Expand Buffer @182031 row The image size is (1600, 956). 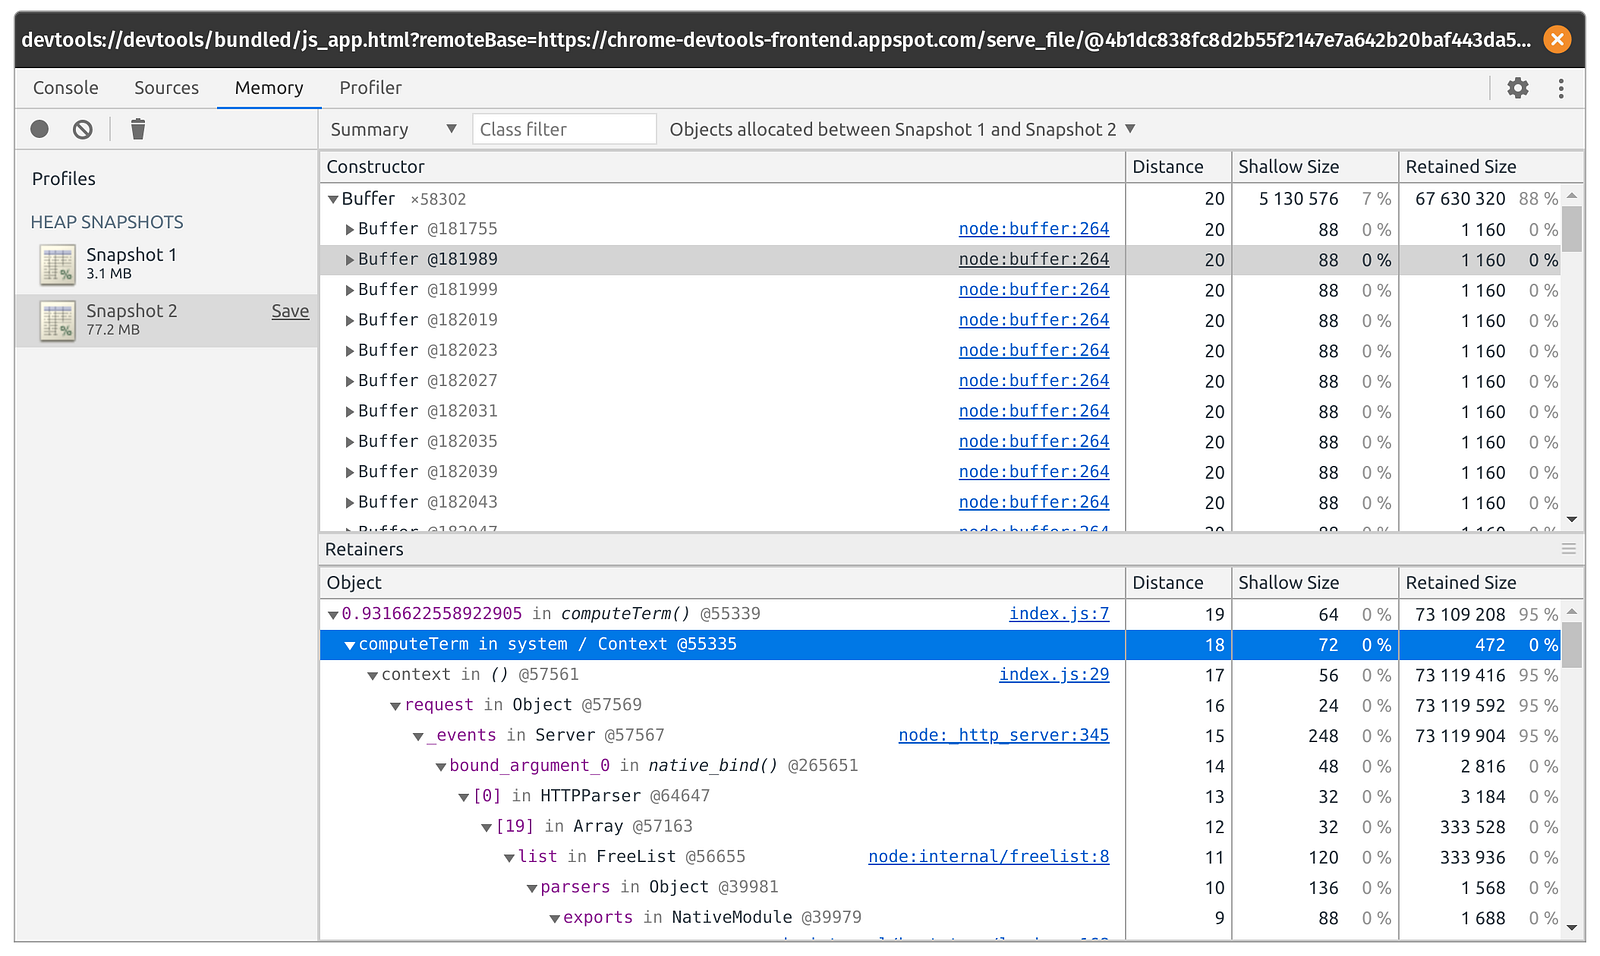click(x=350, y=412)
